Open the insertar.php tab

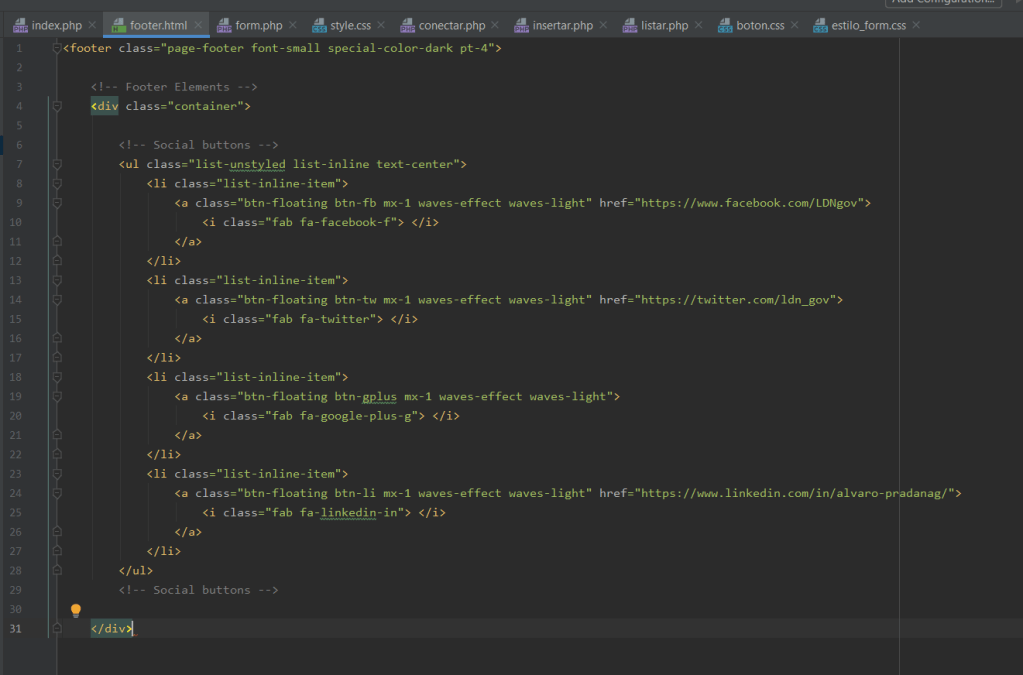coord(562,25)
